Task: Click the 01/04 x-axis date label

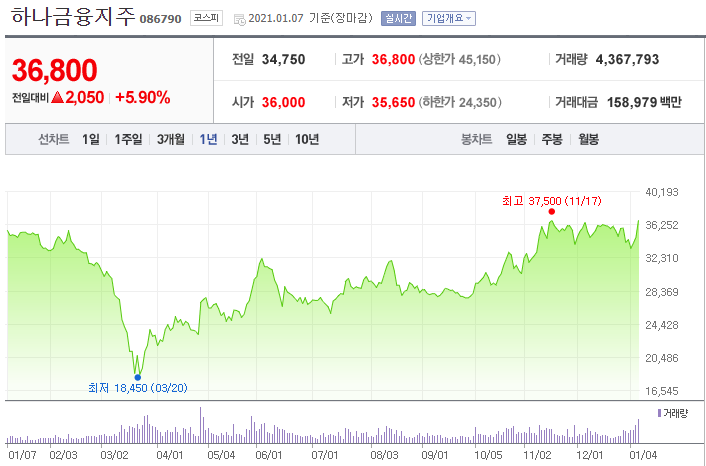Action: 643,455
